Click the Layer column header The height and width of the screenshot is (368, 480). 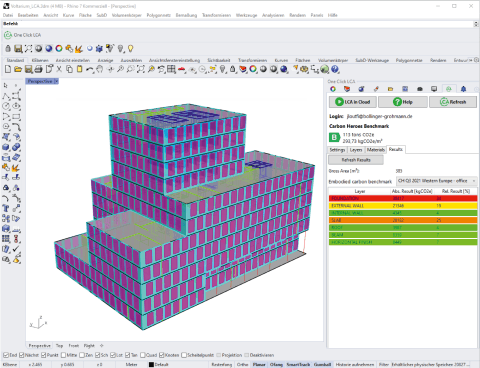360,191
